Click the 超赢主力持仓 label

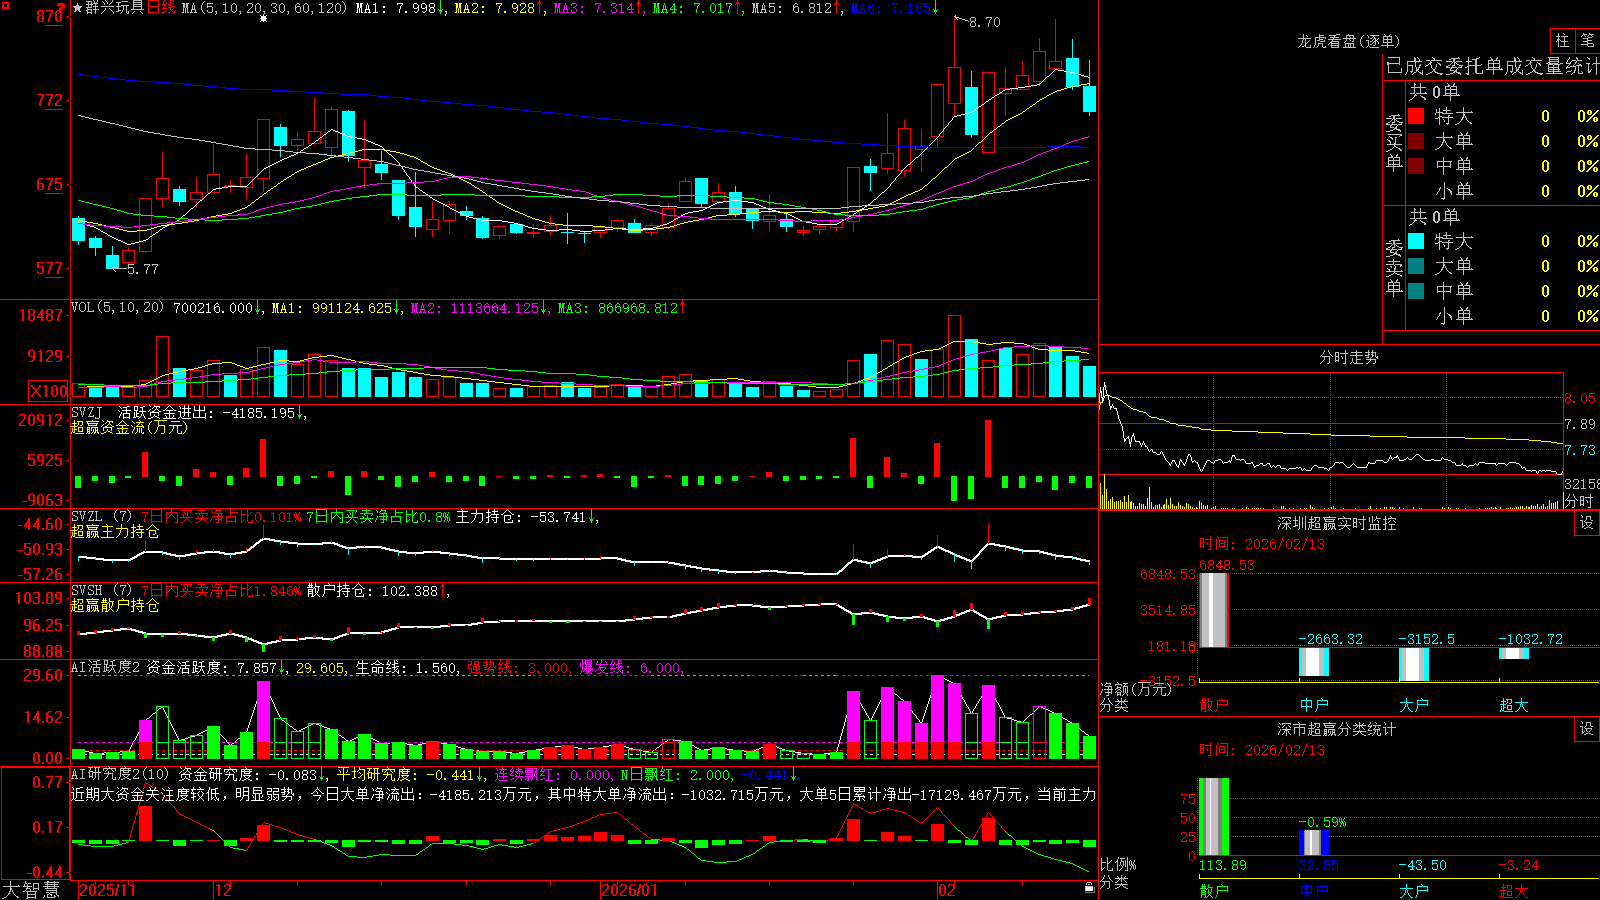coord(115,531)
